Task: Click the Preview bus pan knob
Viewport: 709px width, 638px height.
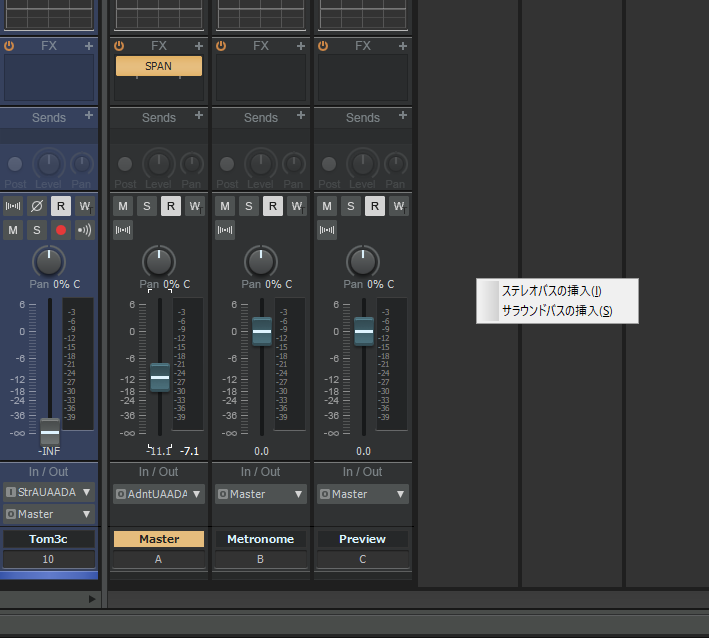Action: click(x=363, y=262)
